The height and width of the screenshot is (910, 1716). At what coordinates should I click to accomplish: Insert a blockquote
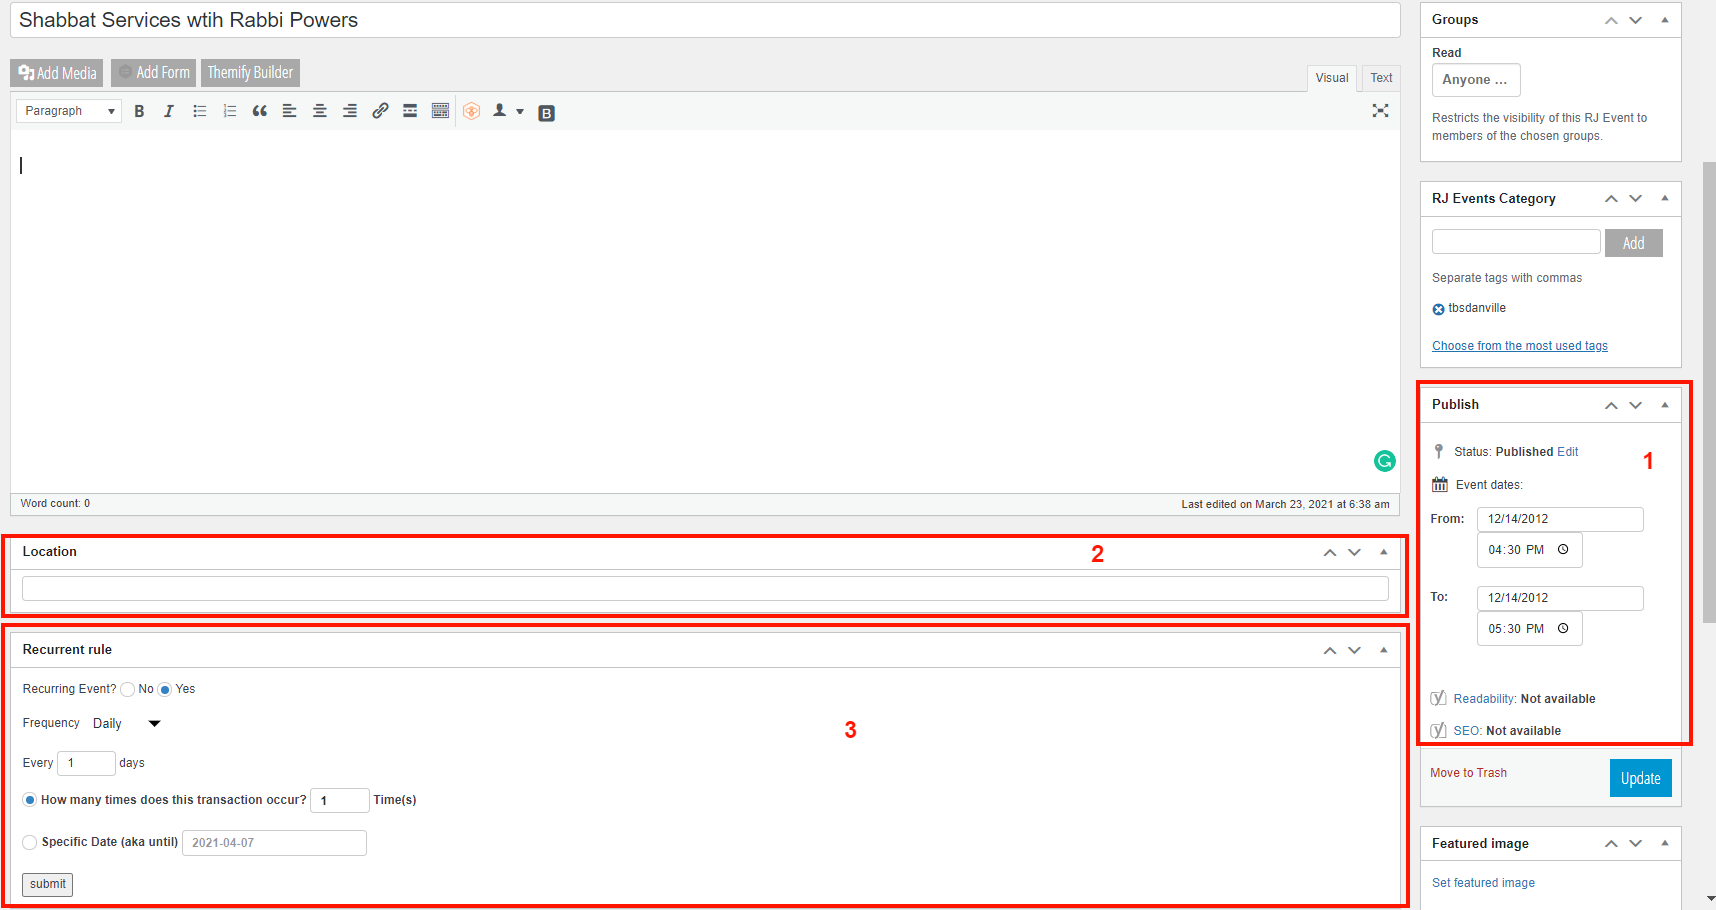point(260,111)
